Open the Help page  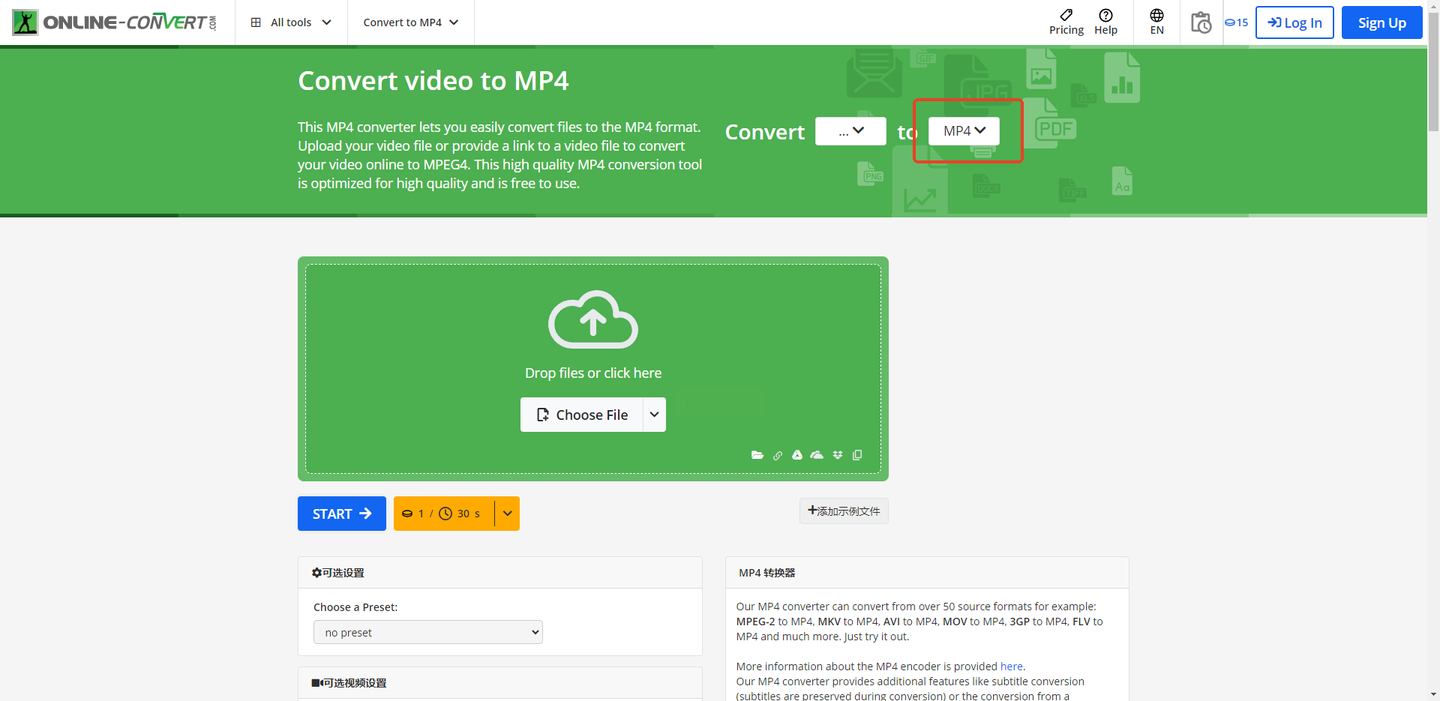1105,22
